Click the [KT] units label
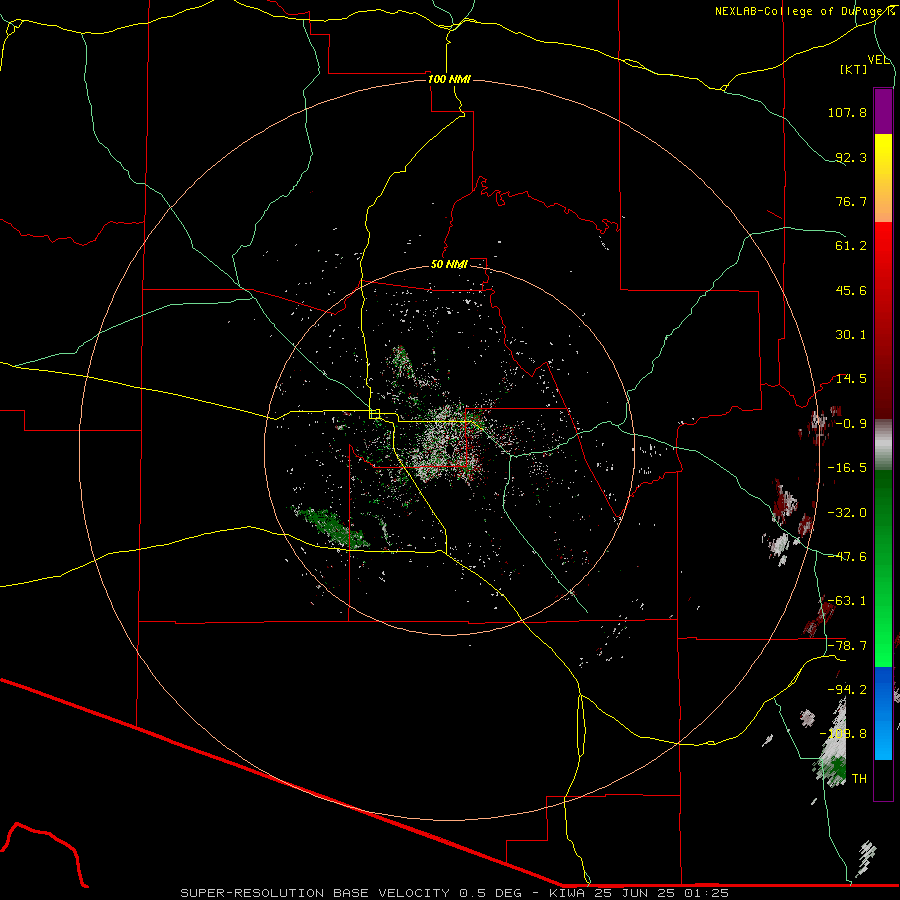This screenshot has width=900, height=900. pos(853,69)
